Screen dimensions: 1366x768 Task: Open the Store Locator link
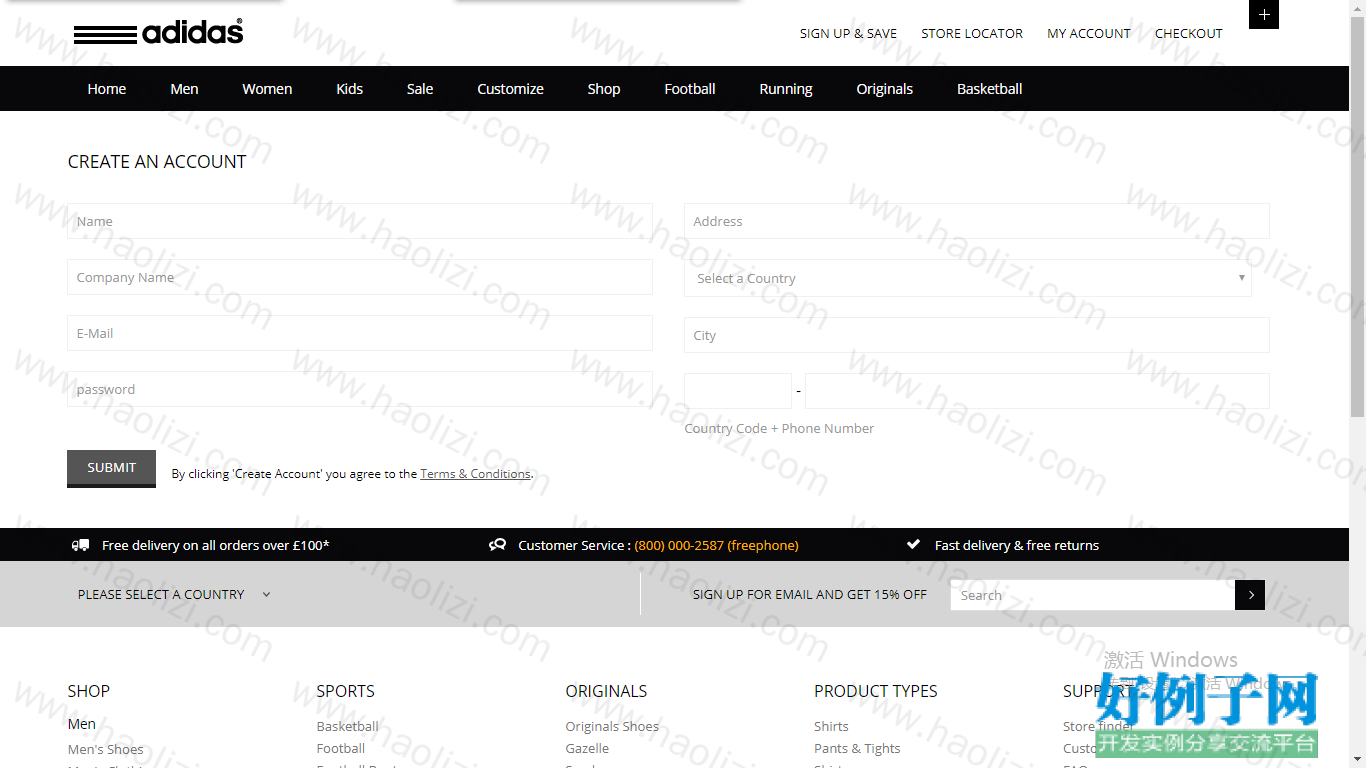click(x=972, y=33)
